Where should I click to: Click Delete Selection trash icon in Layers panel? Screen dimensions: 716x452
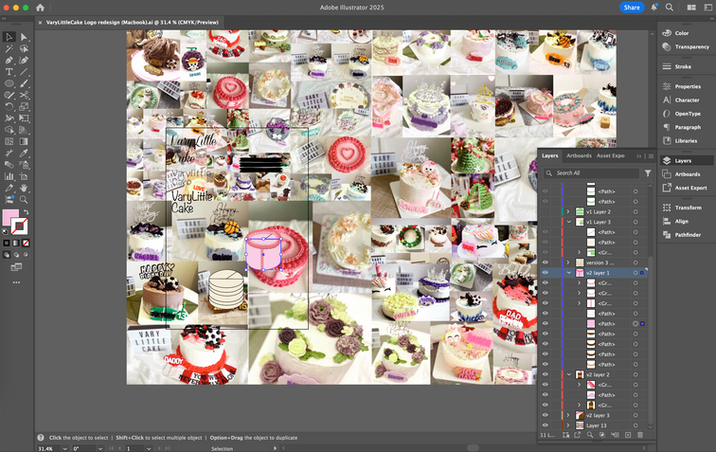(640, 435)
